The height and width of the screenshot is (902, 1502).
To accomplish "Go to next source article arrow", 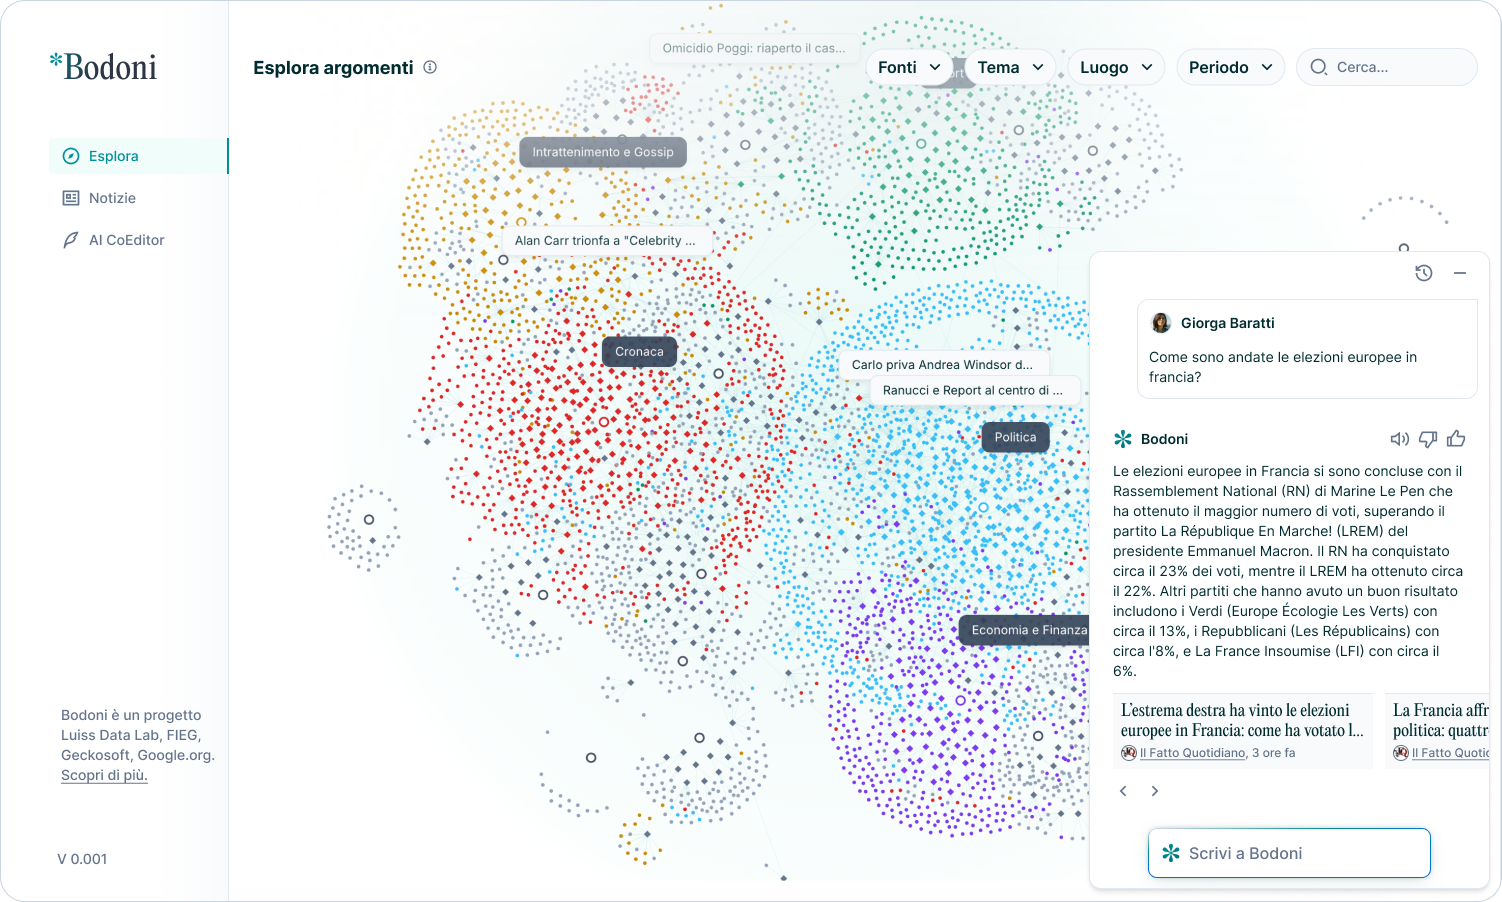I will [1155, 791].
